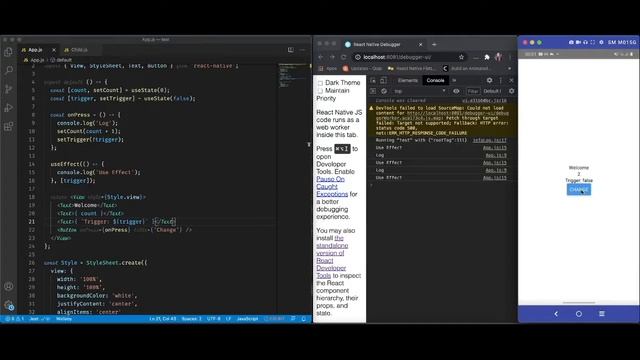
Task: Click the App.js breadcrumb item
Action: click(35, 60)
